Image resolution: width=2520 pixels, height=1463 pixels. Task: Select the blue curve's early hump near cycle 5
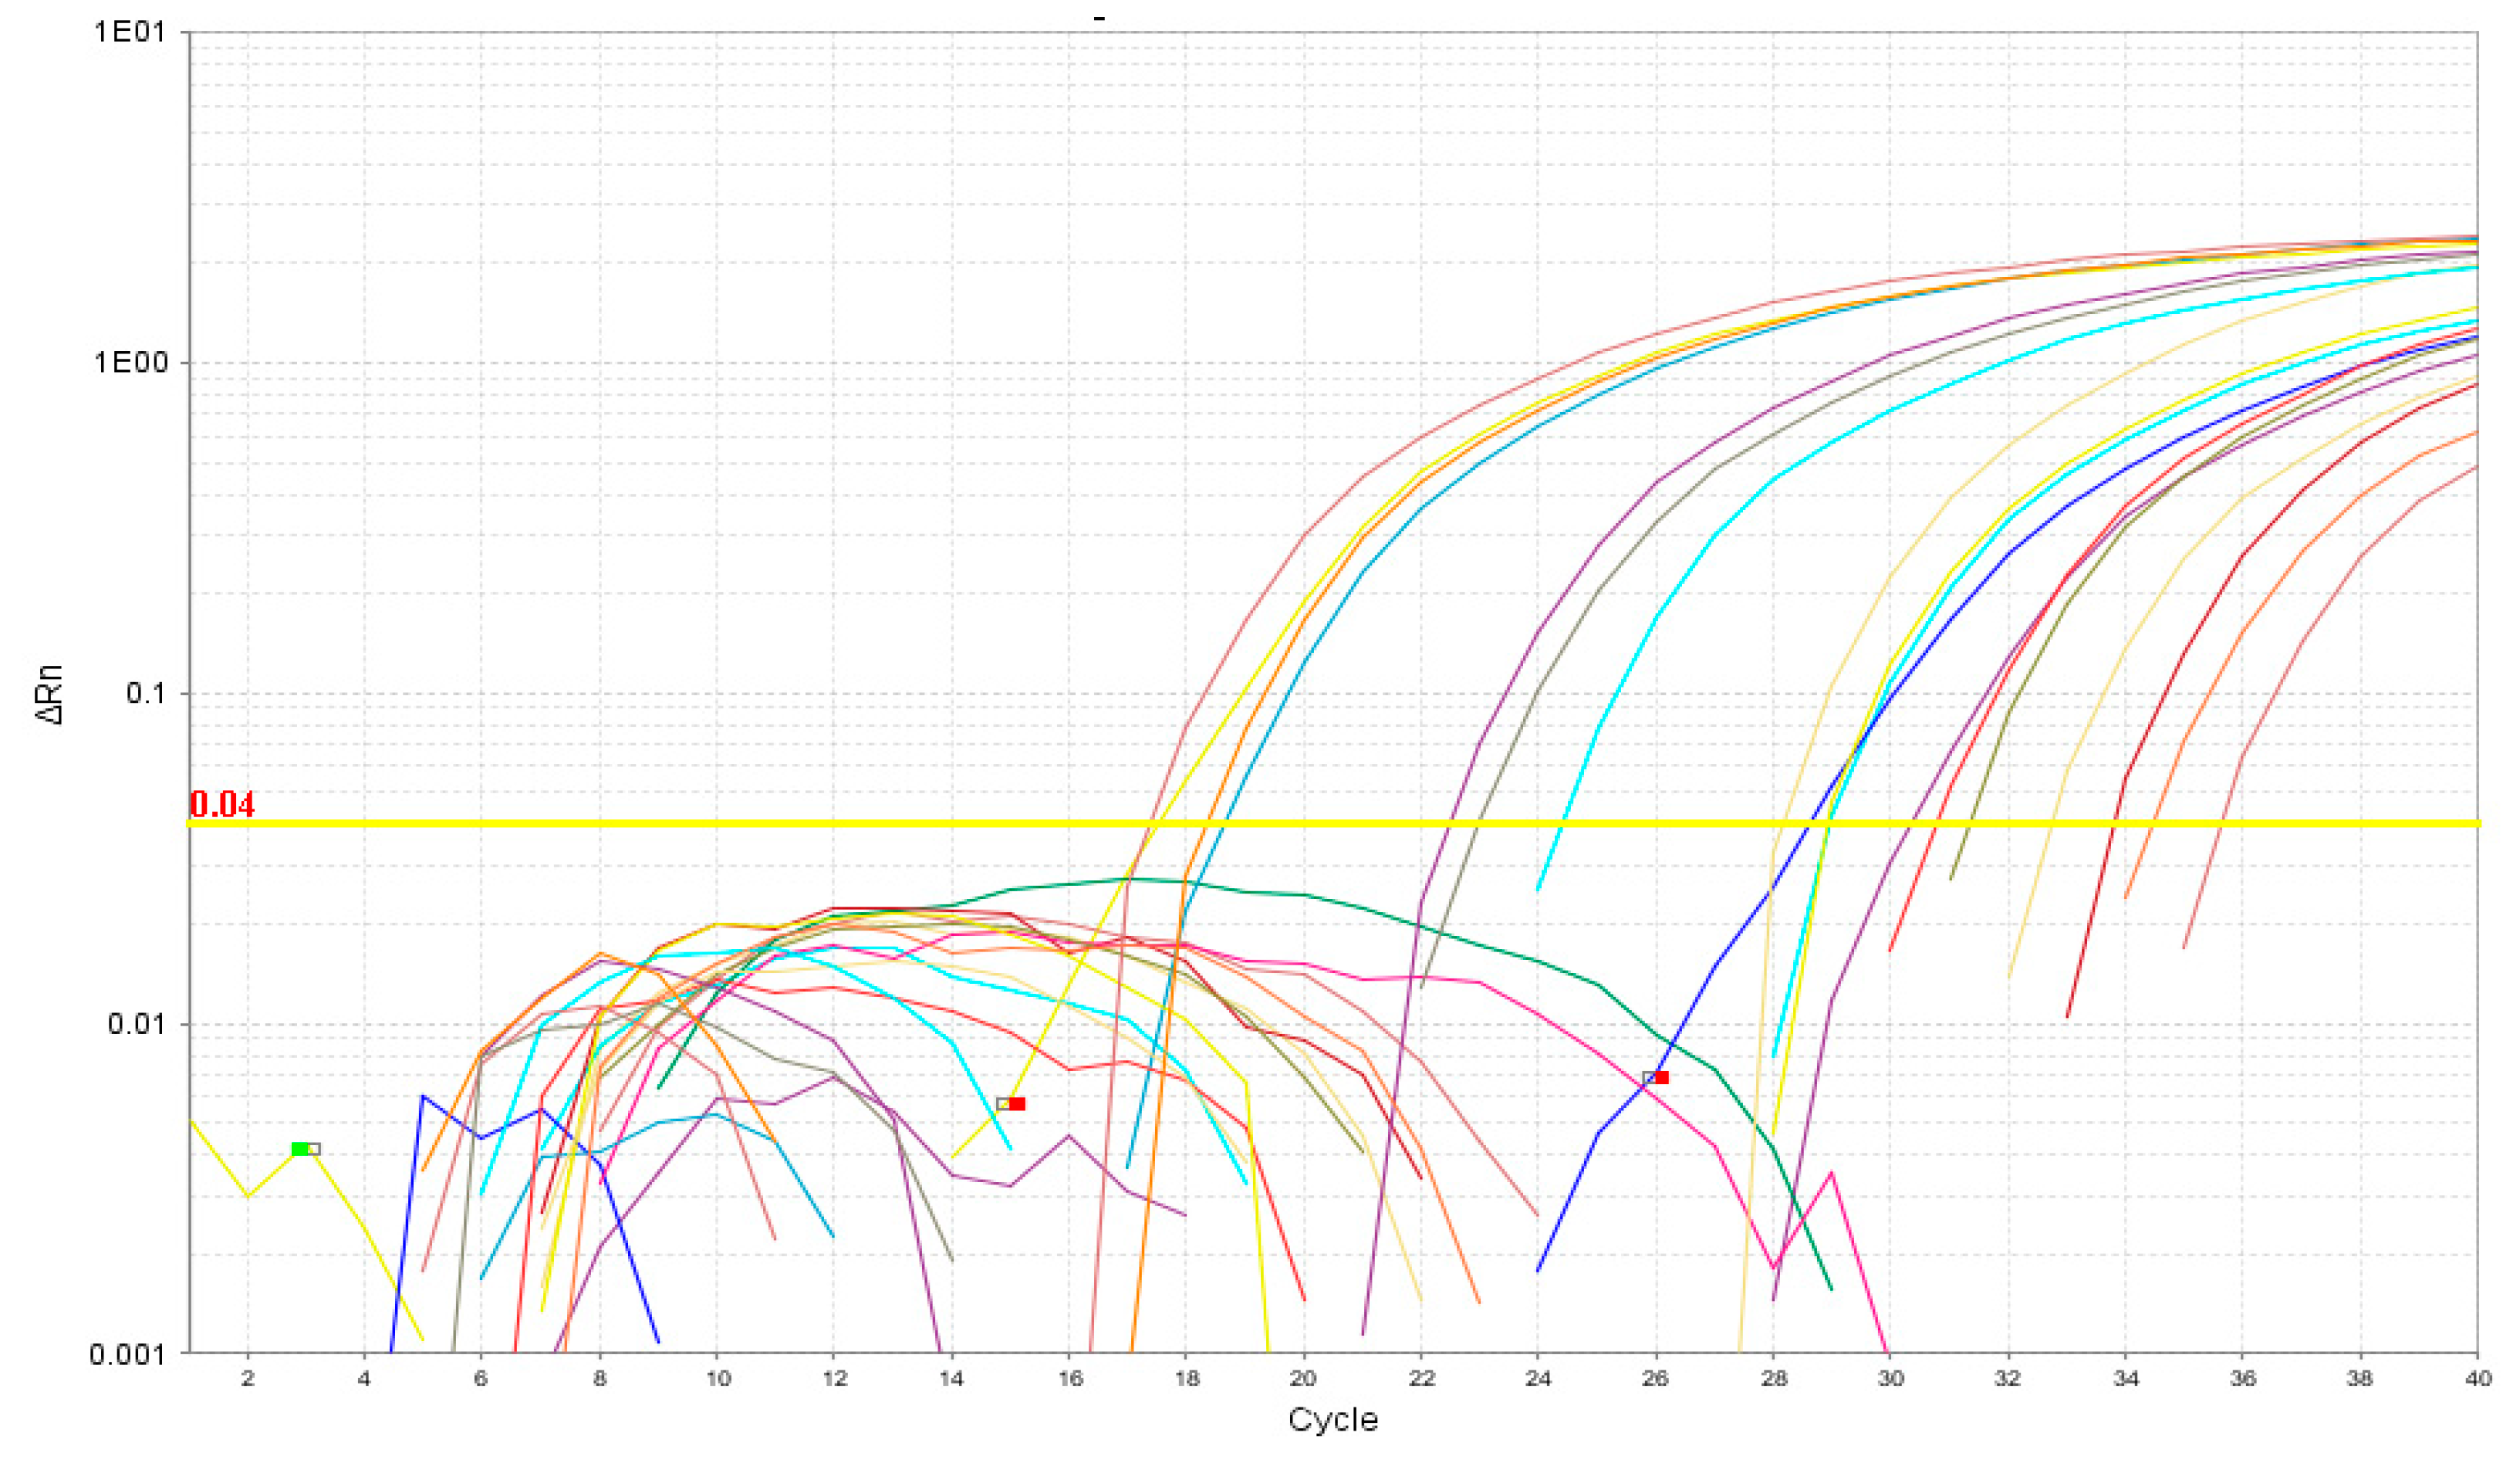[x=424, y=1096]
